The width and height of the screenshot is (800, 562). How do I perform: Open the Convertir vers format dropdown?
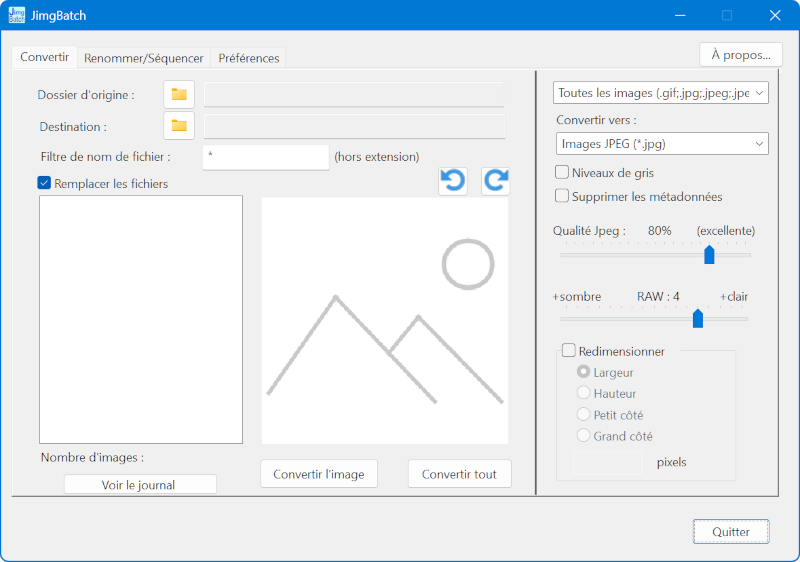click(x=660, y=144)
